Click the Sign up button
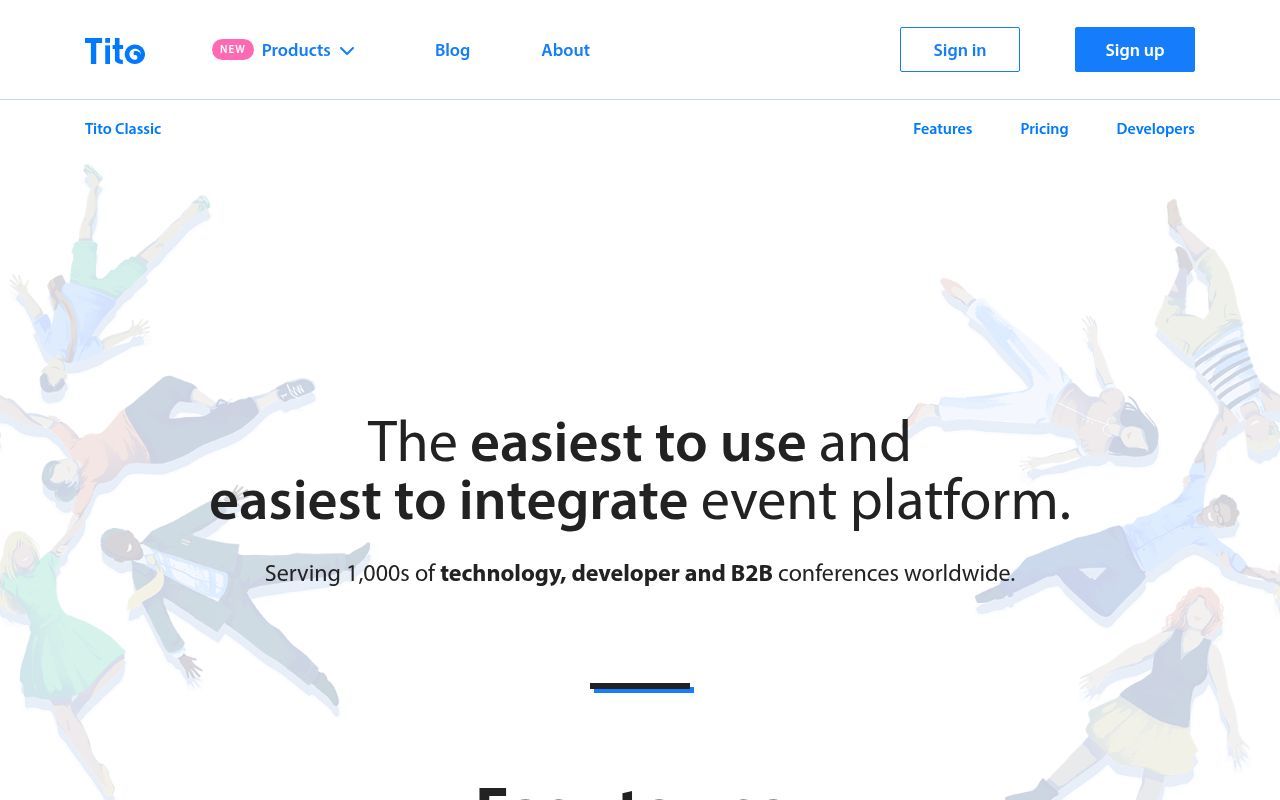The height and width of the screenshot is (800, 1280). click(1135, 50)
